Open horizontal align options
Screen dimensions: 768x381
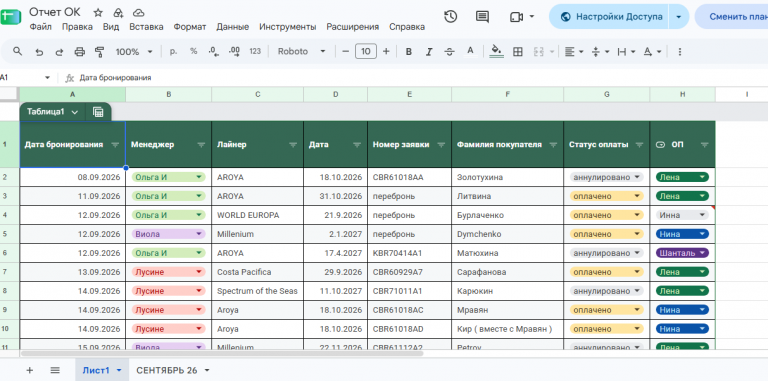574,52
